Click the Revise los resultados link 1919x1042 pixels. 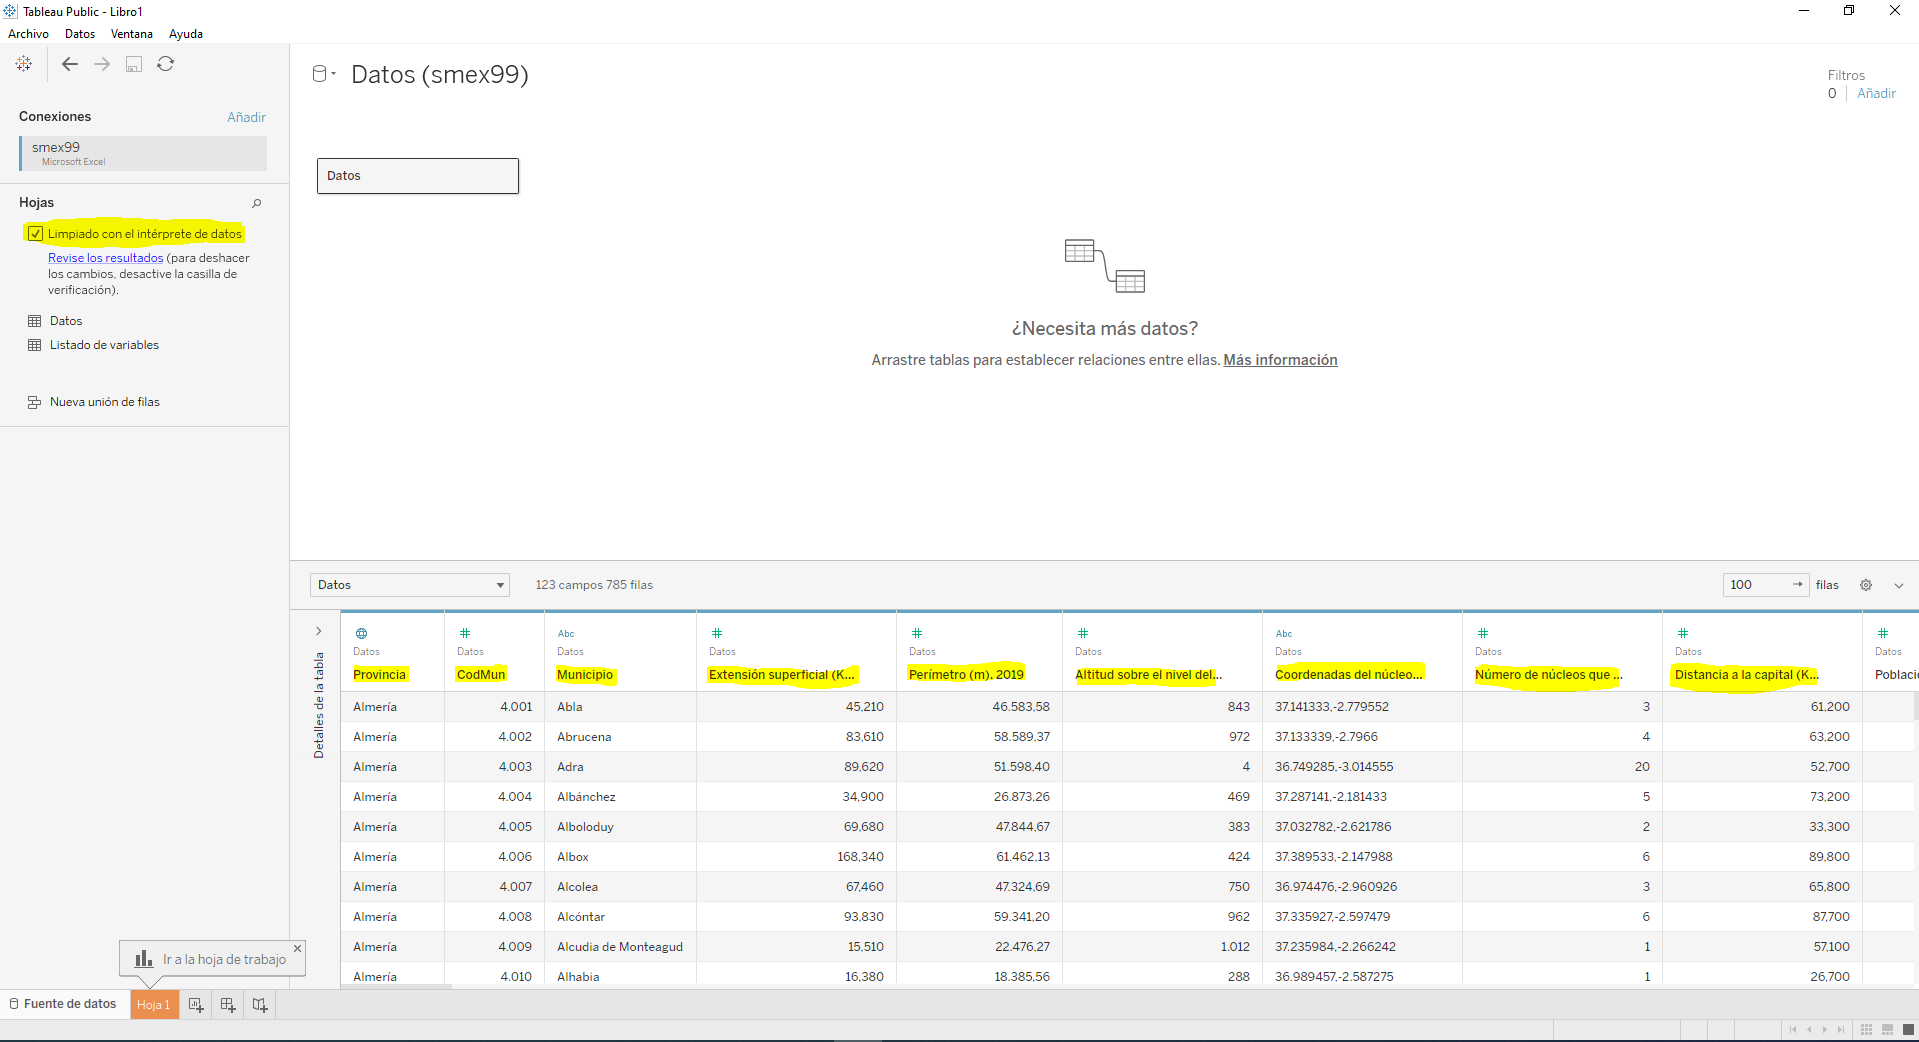click(x=105, y=258)
